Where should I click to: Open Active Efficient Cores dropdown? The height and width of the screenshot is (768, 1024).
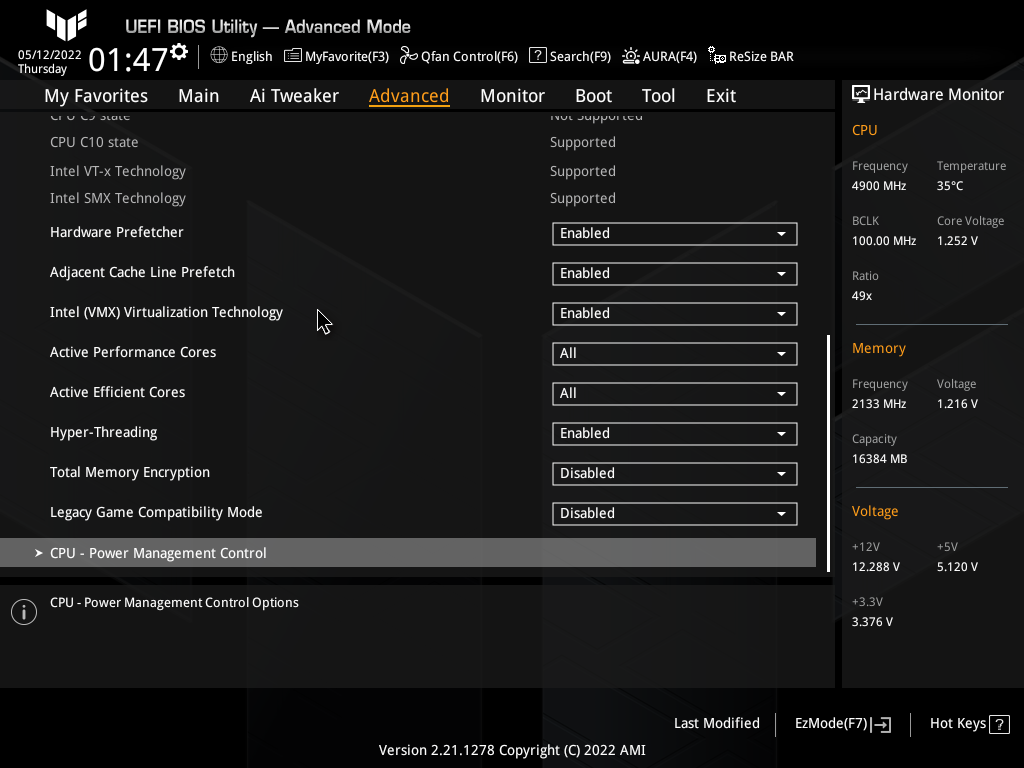click(x=675, y=394)
